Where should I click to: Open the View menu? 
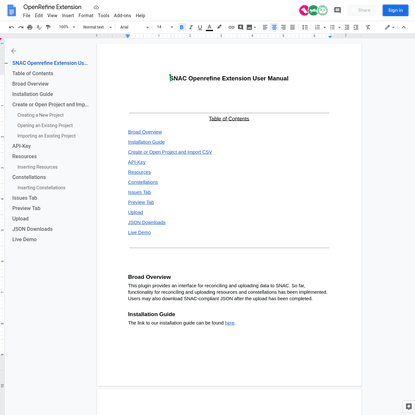(x=52, y=16)
